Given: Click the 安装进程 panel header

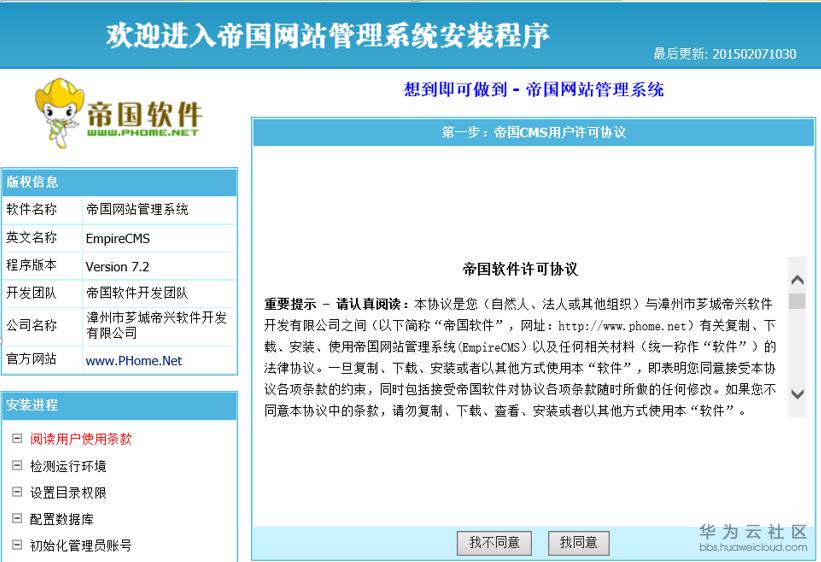Looking at the screenshot, I should coord(119,405).
